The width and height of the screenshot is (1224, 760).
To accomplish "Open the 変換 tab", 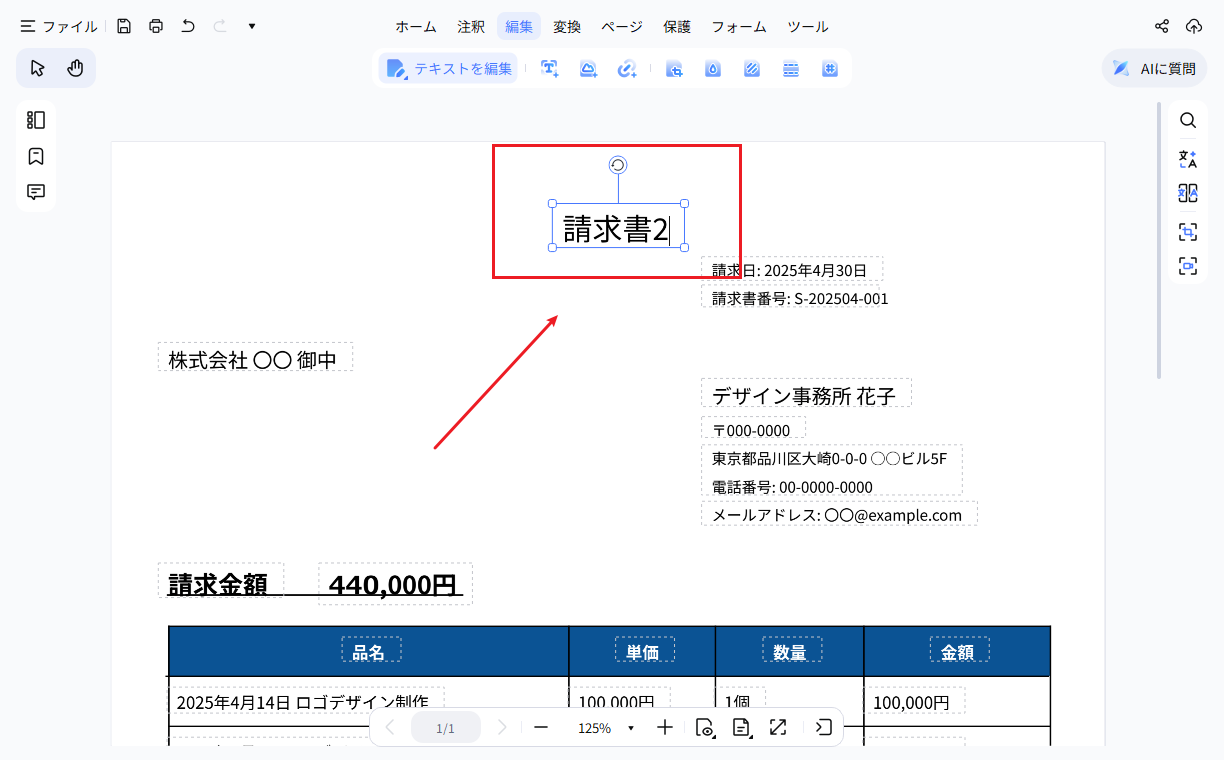I will click(x=567, y=27).
